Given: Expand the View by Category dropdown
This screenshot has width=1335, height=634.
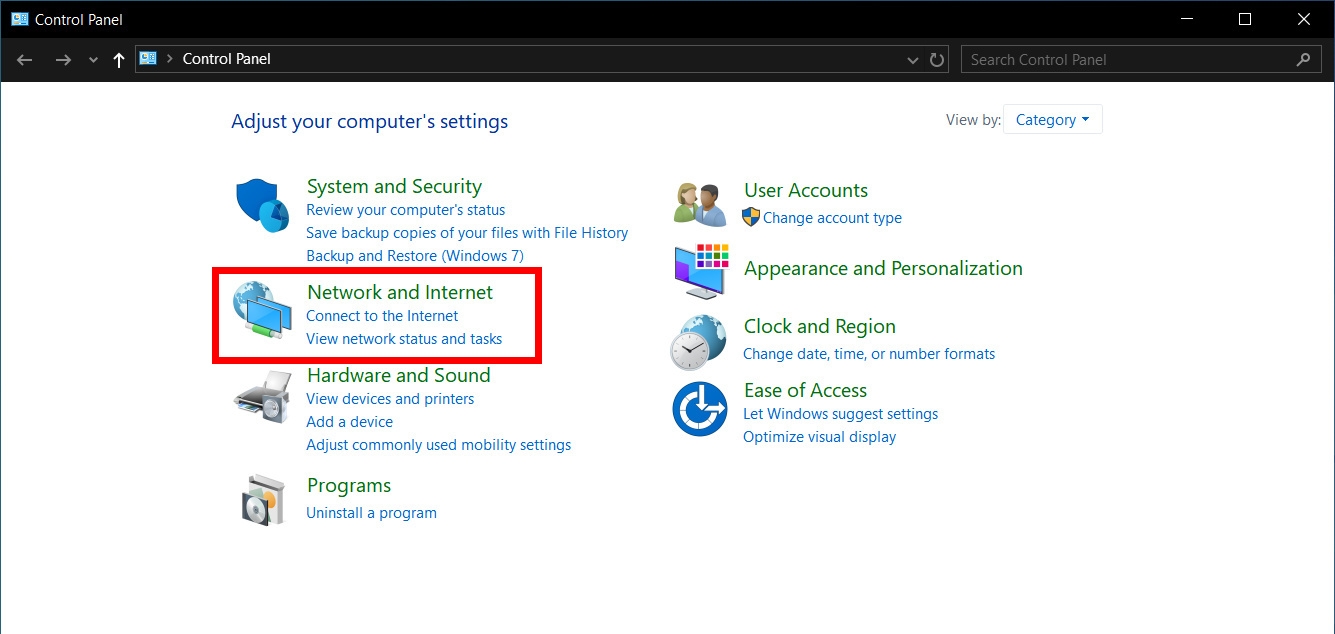Looking at the screenshot, I should point(1052,120).
